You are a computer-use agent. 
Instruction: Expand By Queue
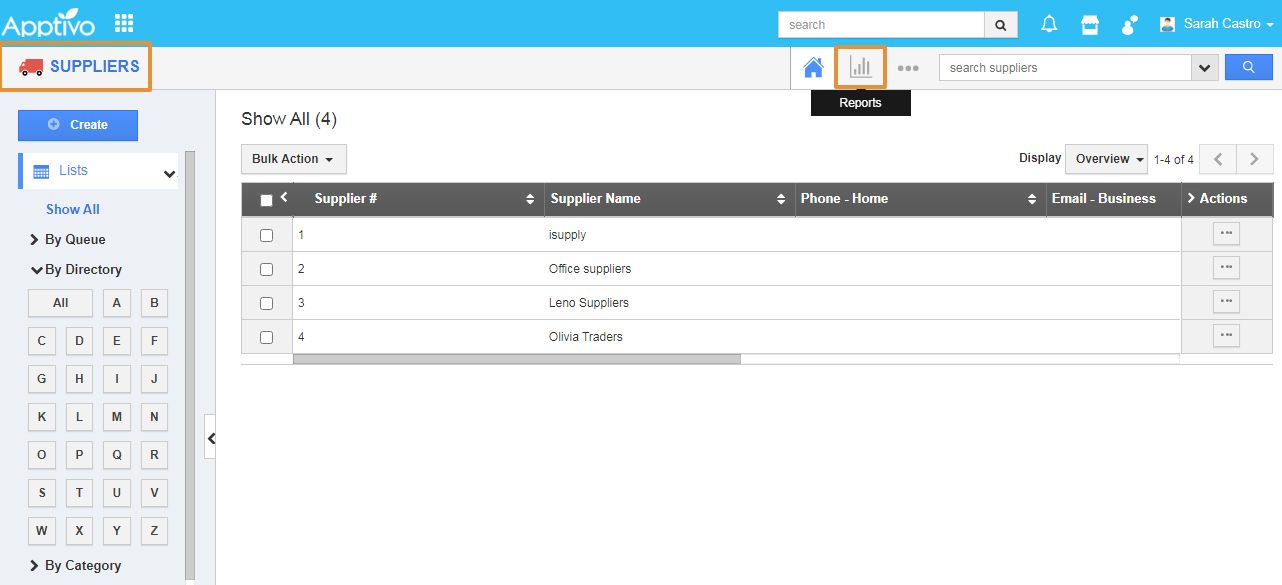click(67, 239)
